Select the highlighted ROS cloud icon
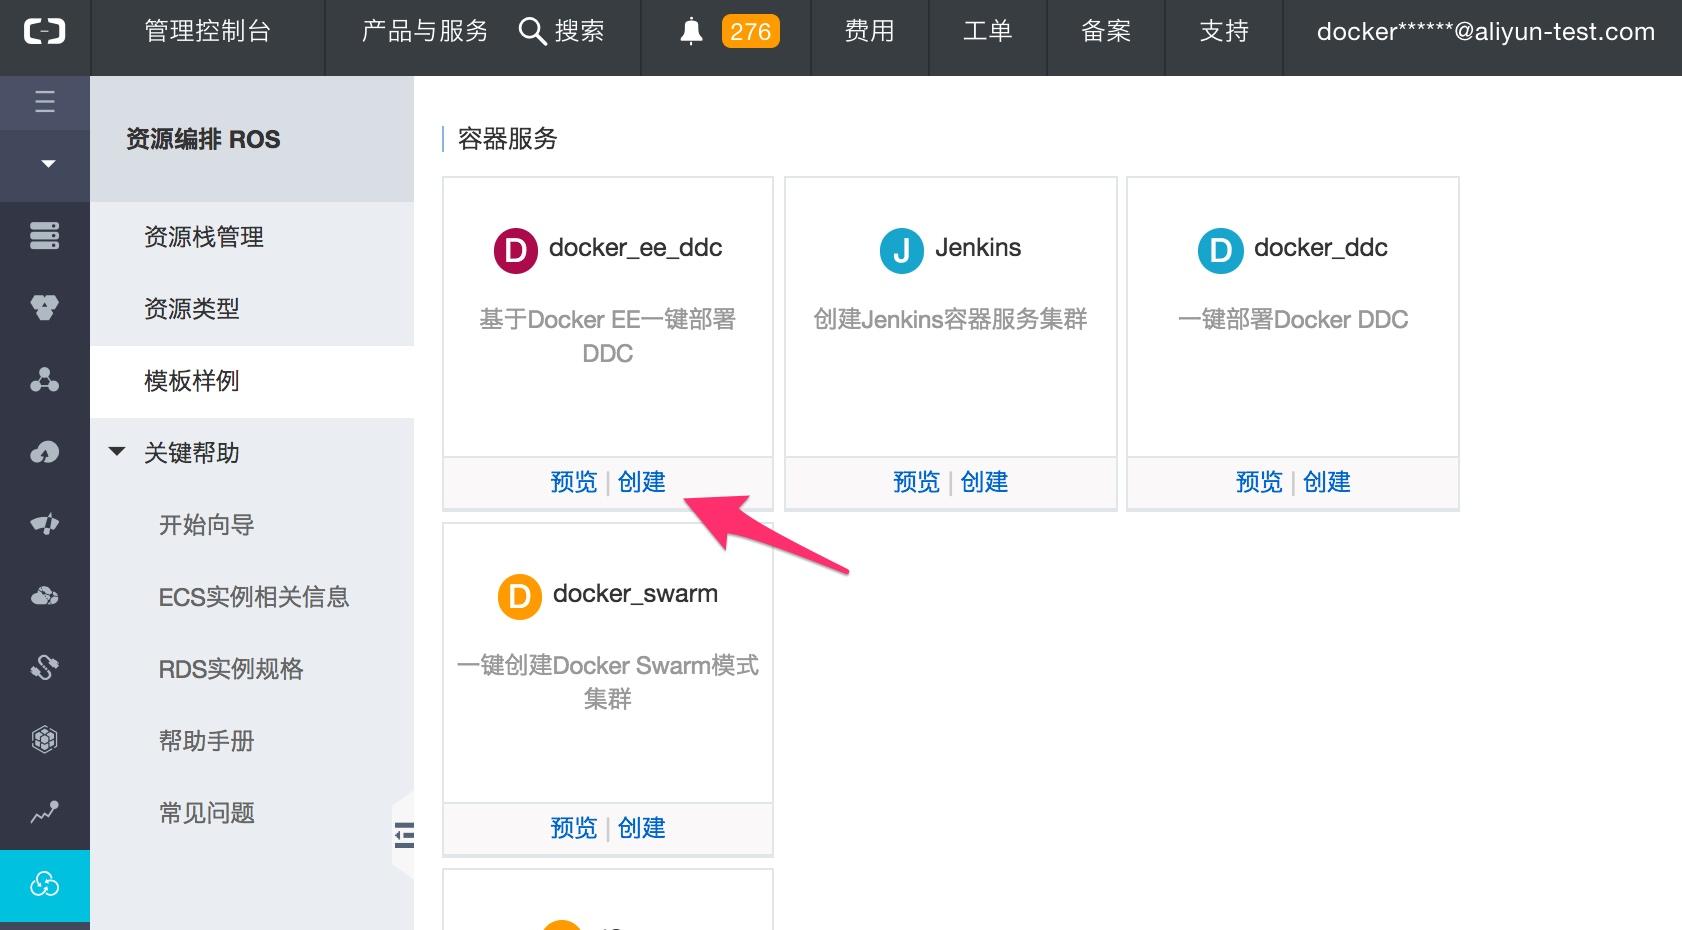 [44, 884]
